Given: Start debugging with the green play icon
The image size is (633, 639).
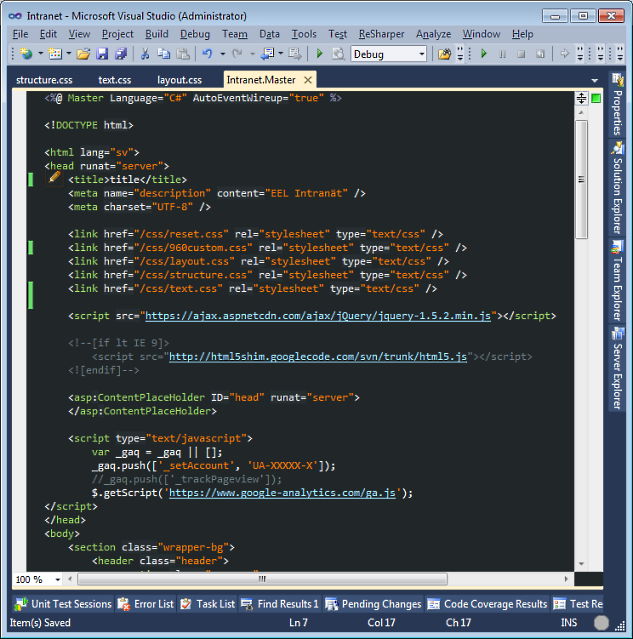Looking at the screenshot, I should coord(320,53).
